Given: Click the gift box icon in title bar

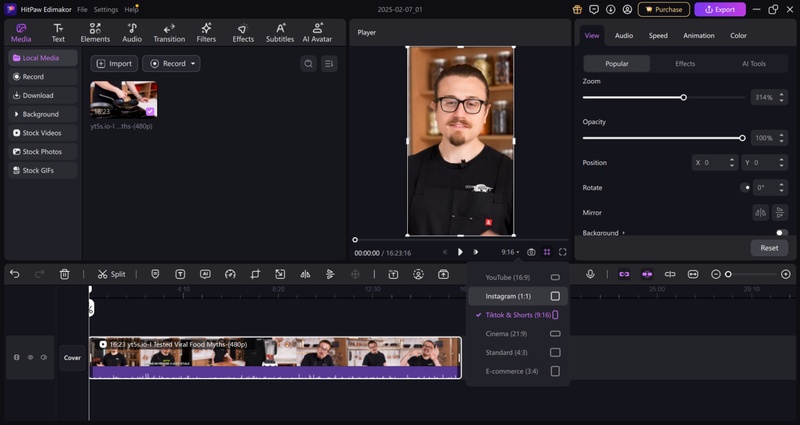Looking at the screenshot, I should pyautogui.click(x=577, y=9).
